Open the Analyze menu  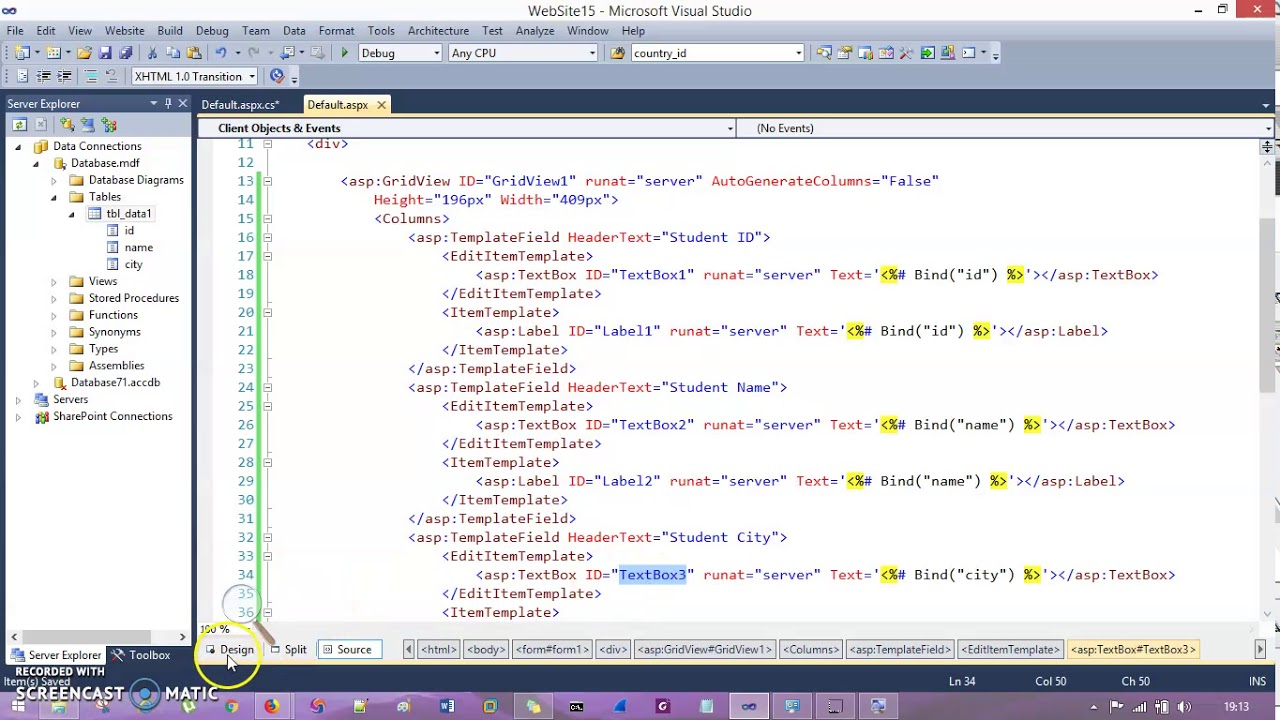click(535, 31)
